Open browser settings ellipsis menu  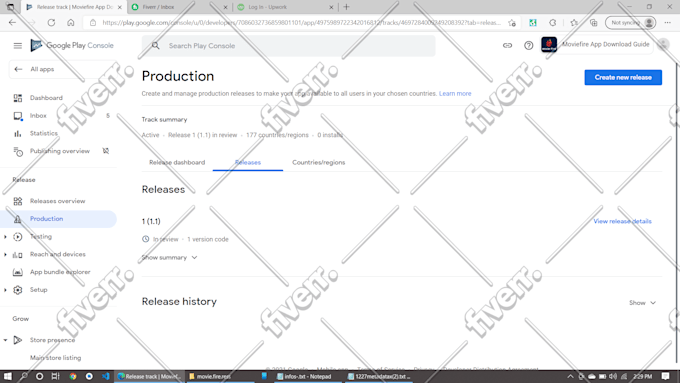coord(667,23)
